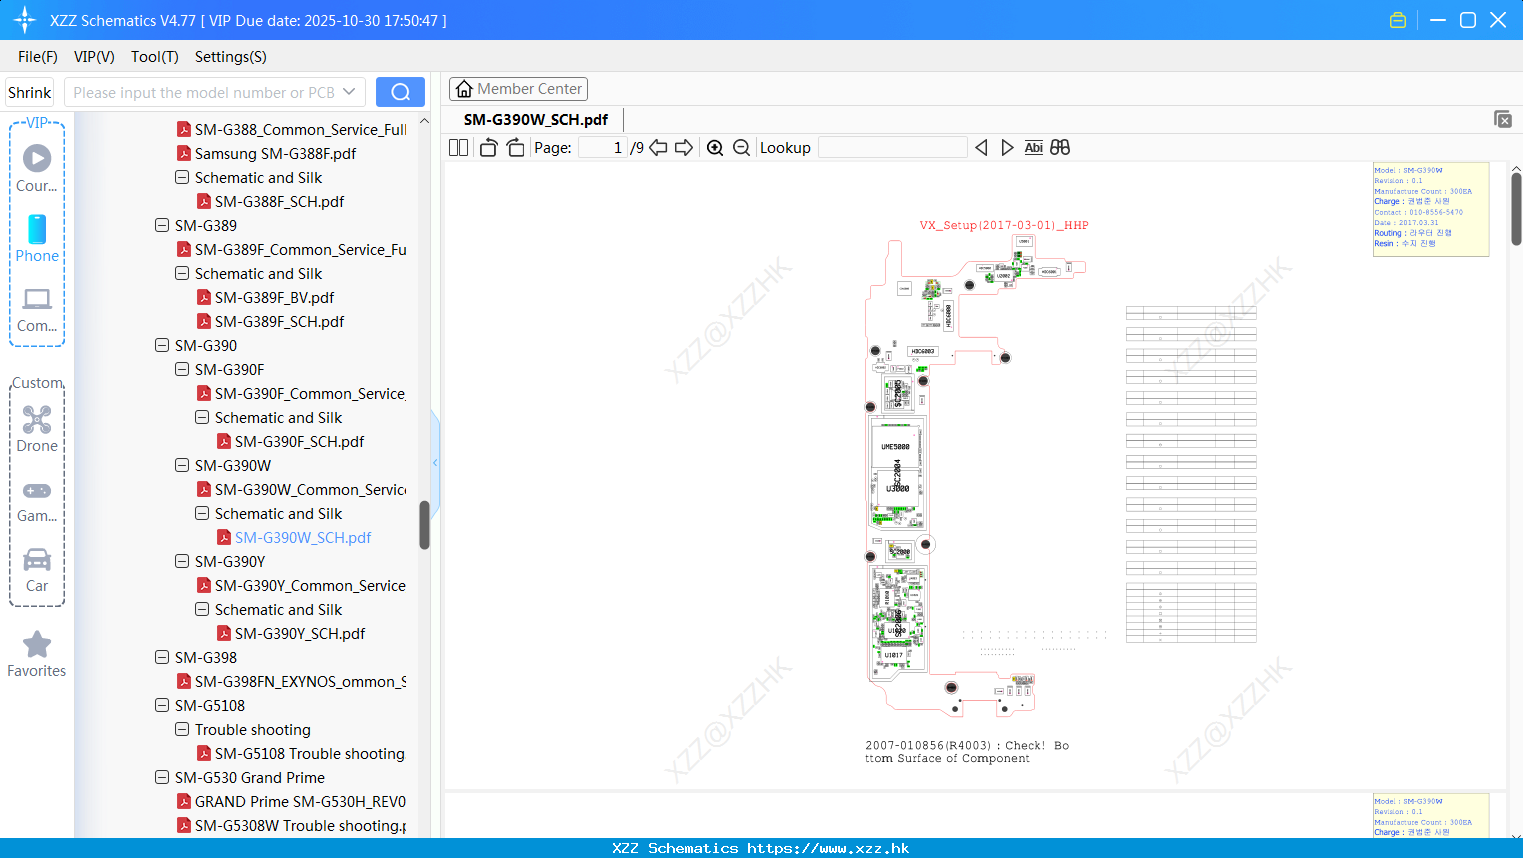
Task: Rotate the page counterclockwise
Action: pos(488,147)
